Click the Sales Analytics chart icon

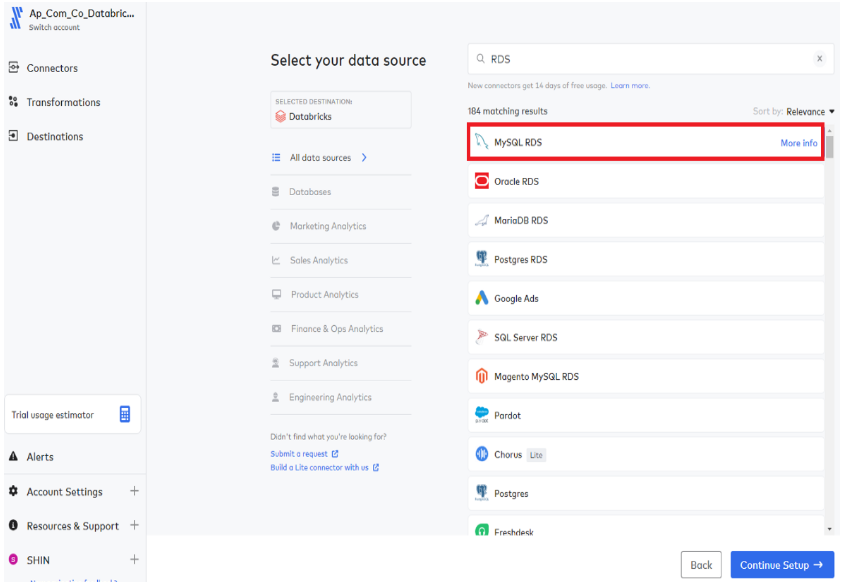click(x=276, y=260)
